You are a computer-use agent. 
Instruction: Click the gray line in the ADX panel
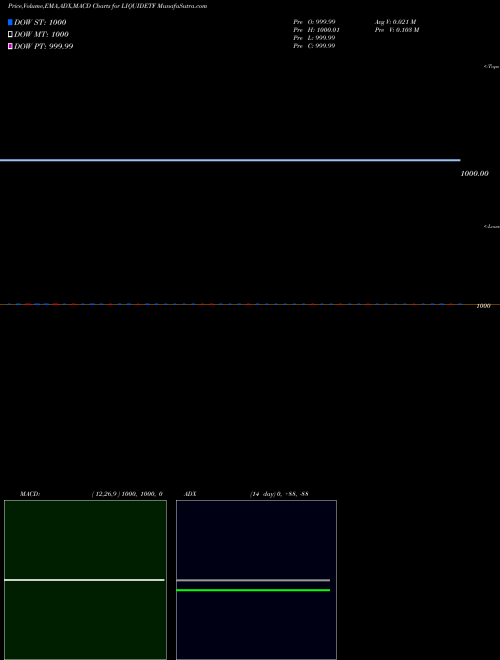point(253,580)
